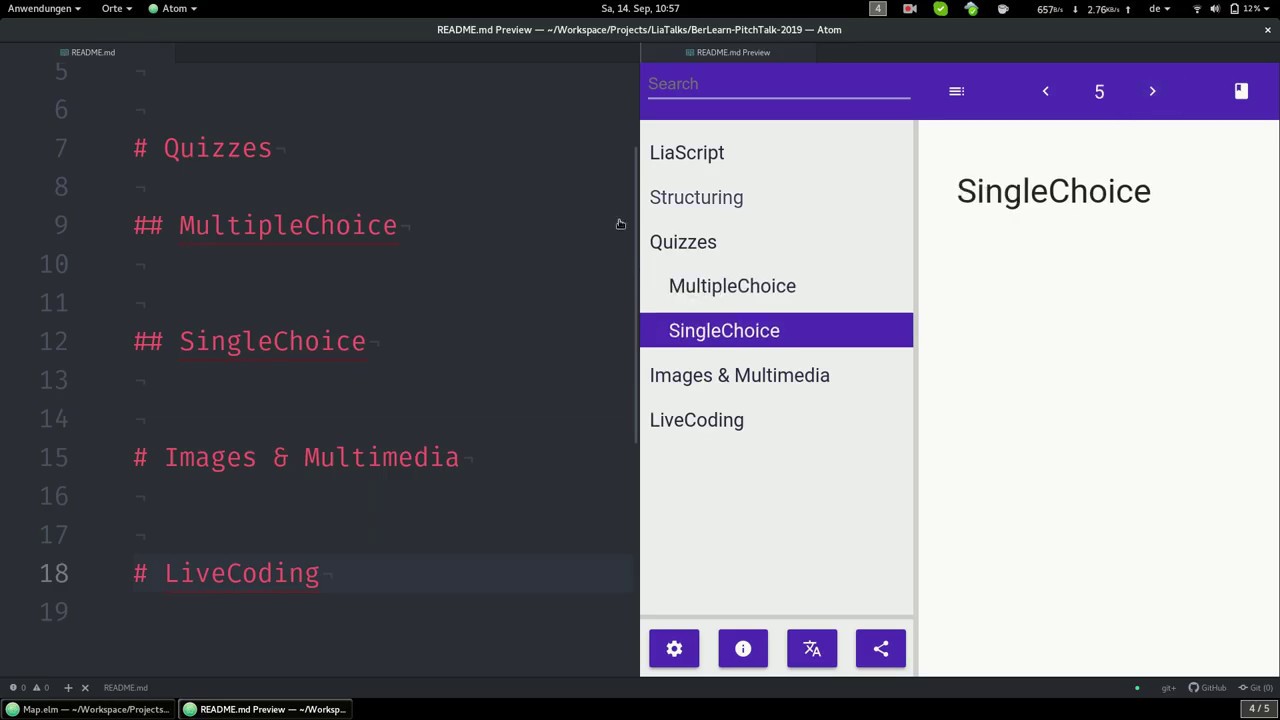Image resolution: width=1280 pixels, height=720 pixels.
Task: Select README.md Preview window in taskbar
Action: (x=265, y=709)
